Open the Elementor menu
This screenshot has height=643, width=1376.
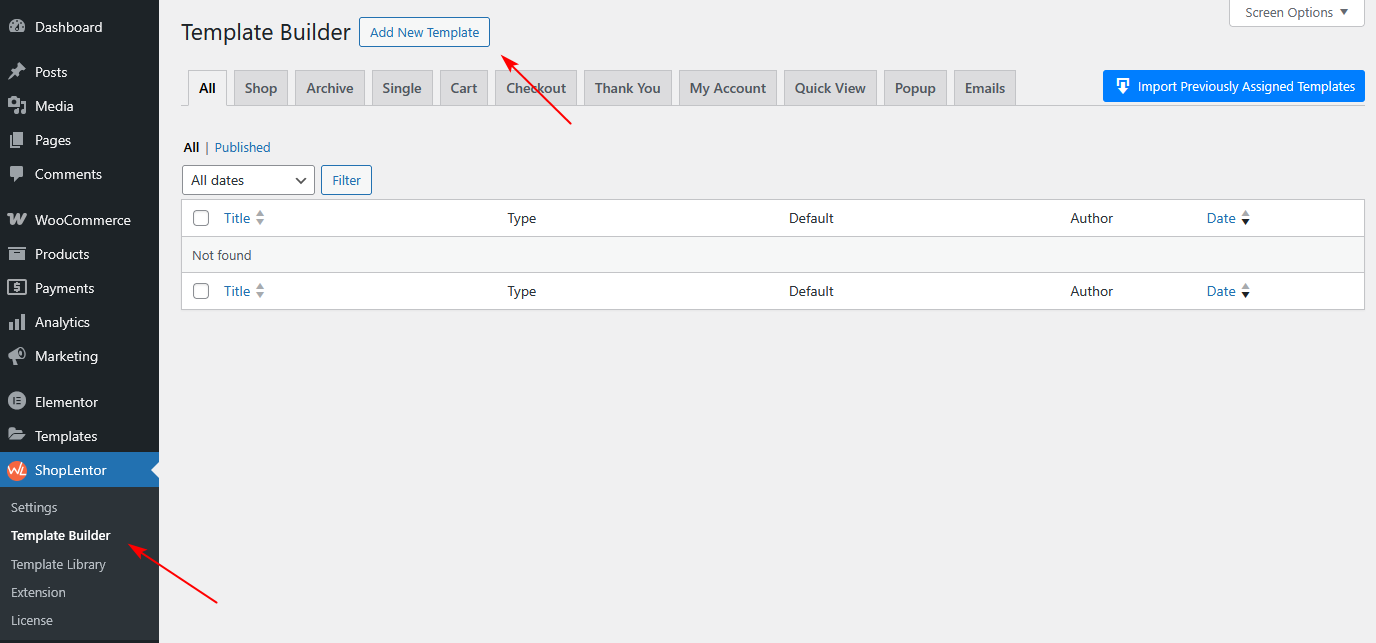click(79, 402)
